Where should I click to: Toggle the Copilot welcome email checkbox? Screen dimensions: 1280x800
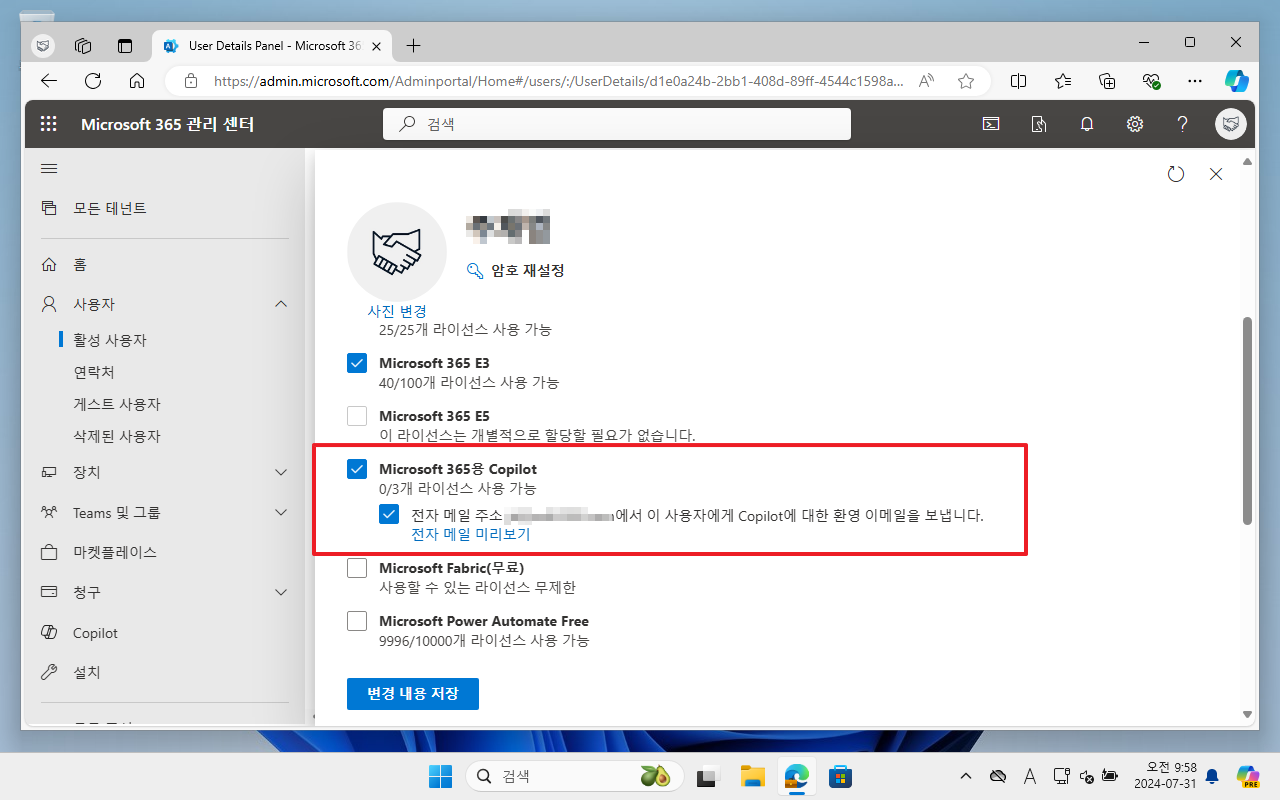click(x=389, y=515)
